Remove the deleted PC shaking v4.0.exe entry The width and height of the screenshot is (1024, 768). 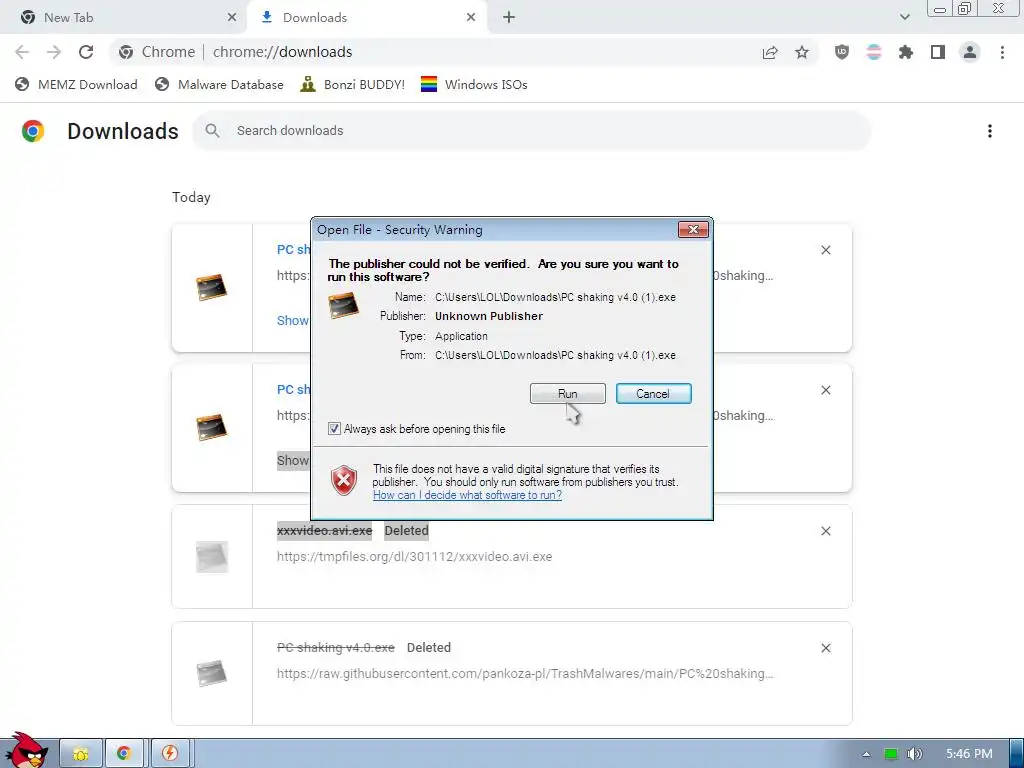point(825,648)
